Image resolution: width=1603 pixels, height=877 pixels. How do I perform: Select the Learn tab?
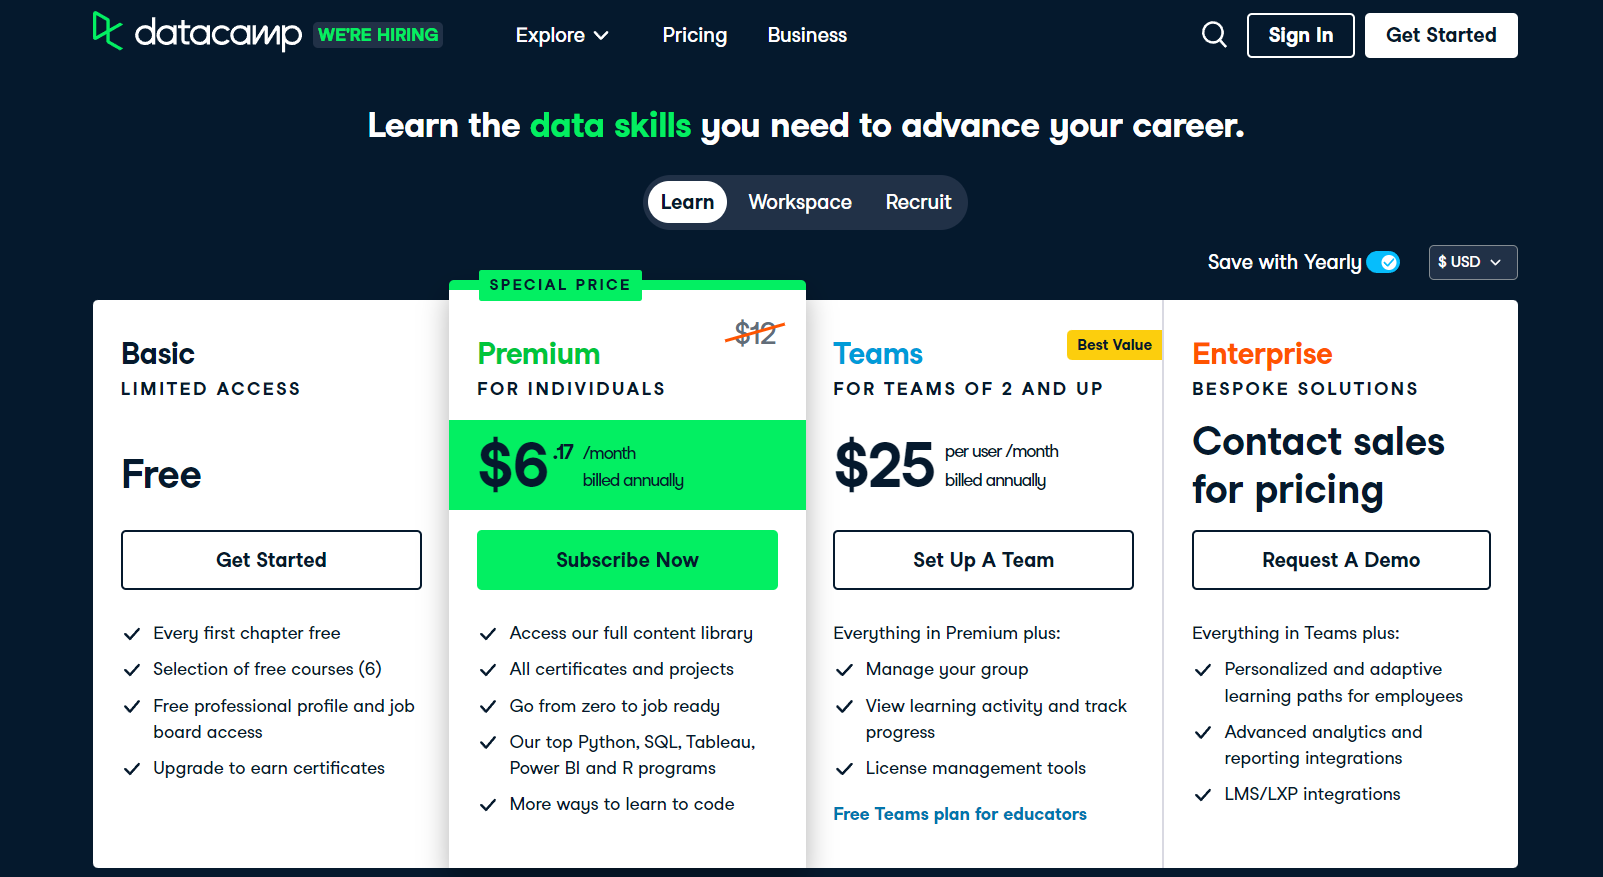687,202
